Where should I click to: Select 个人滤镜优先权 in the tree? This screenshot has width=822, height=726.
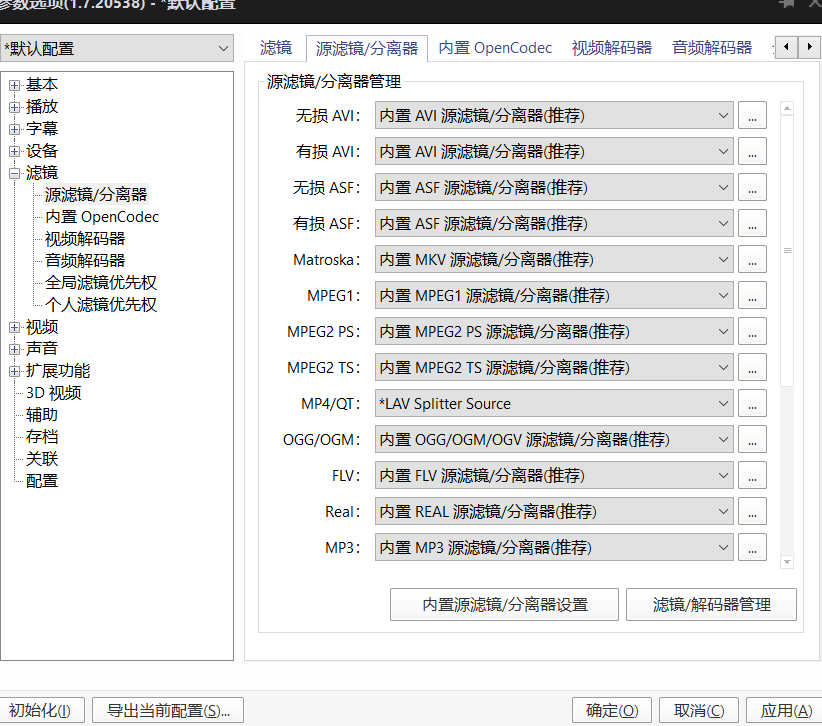[101, 305]
